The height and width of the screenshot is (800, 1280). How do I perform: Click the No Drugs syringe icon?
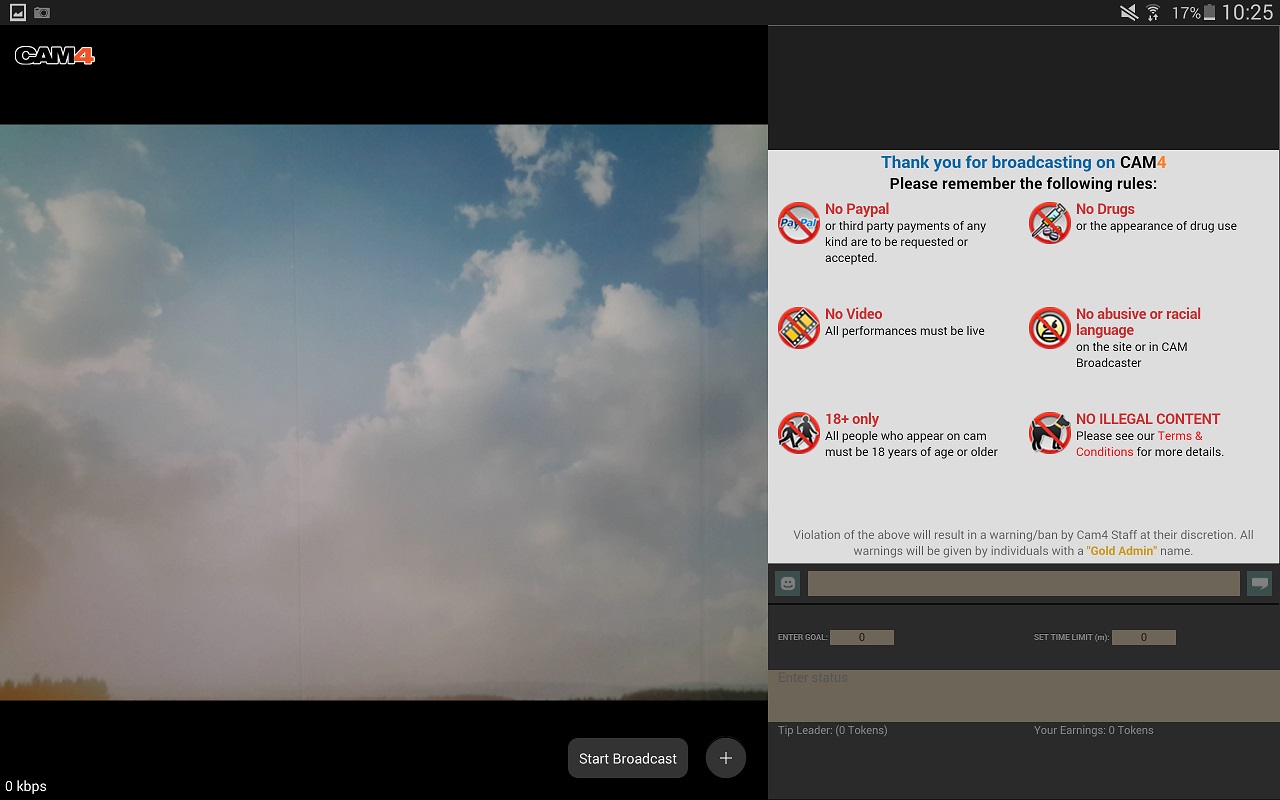[x=1049, y=223]
